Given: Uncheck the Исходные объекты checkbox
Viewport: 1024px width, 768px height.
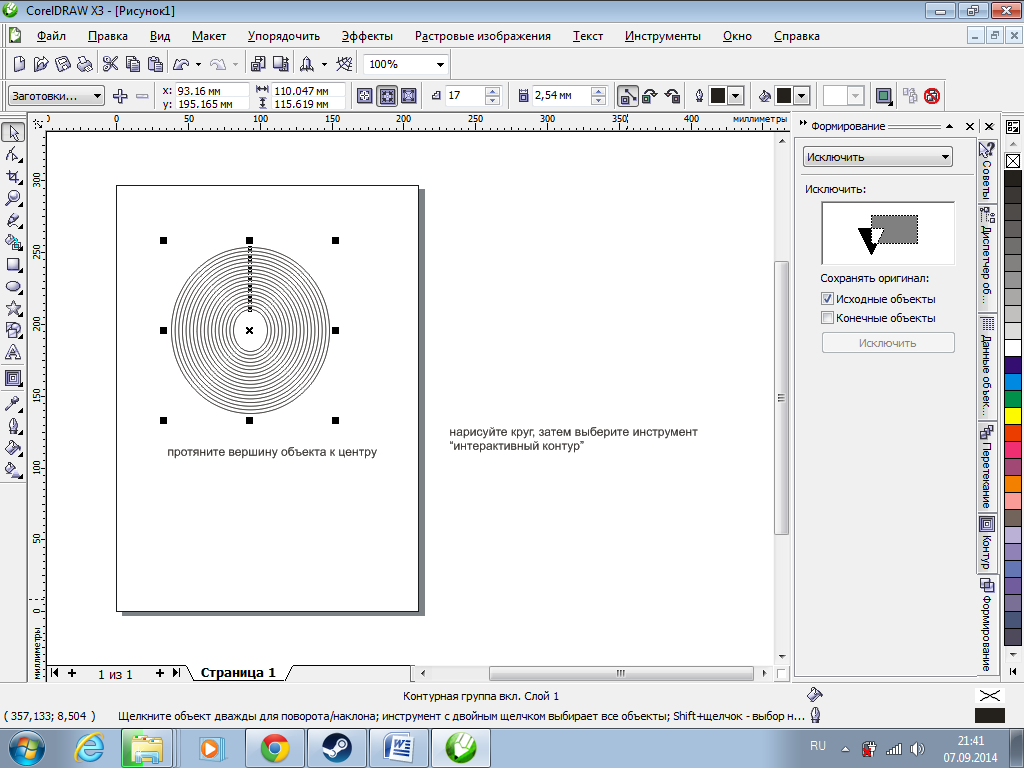Looking at the screenshot, I should (827, 299).
